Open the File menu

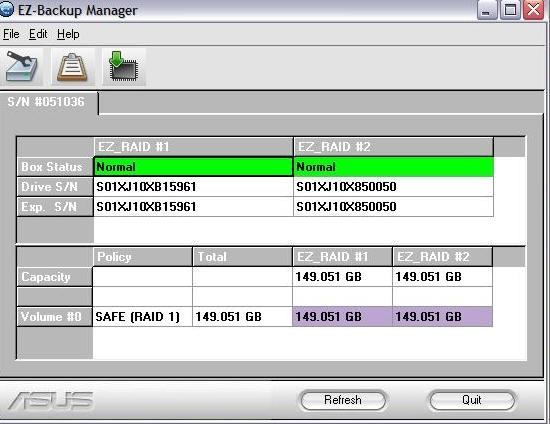[11, 34]
